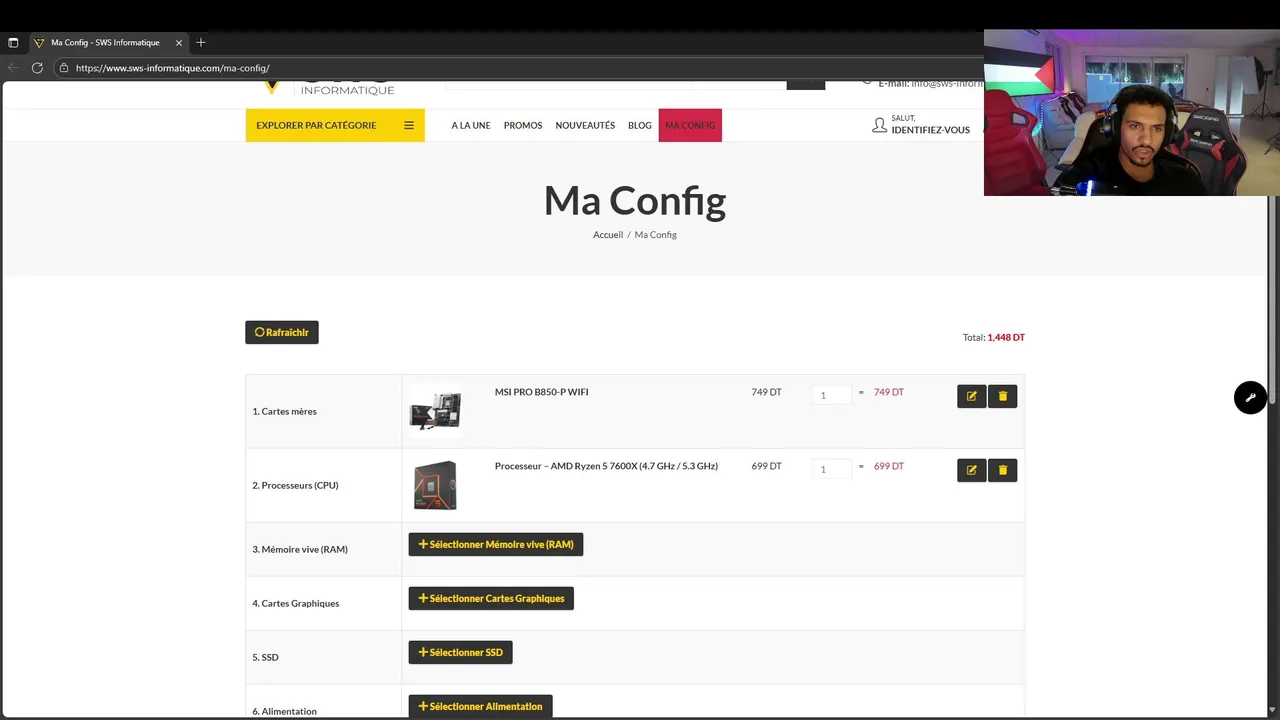Open the A LA UNE menu
The image size is (1280, 720).
pos(471,125)
